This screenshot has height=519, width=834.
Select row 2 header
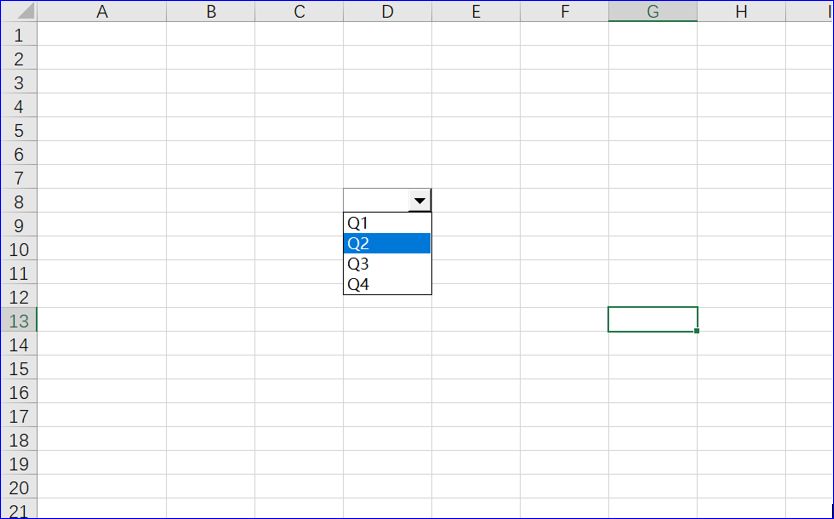click(x=19, y=59)
